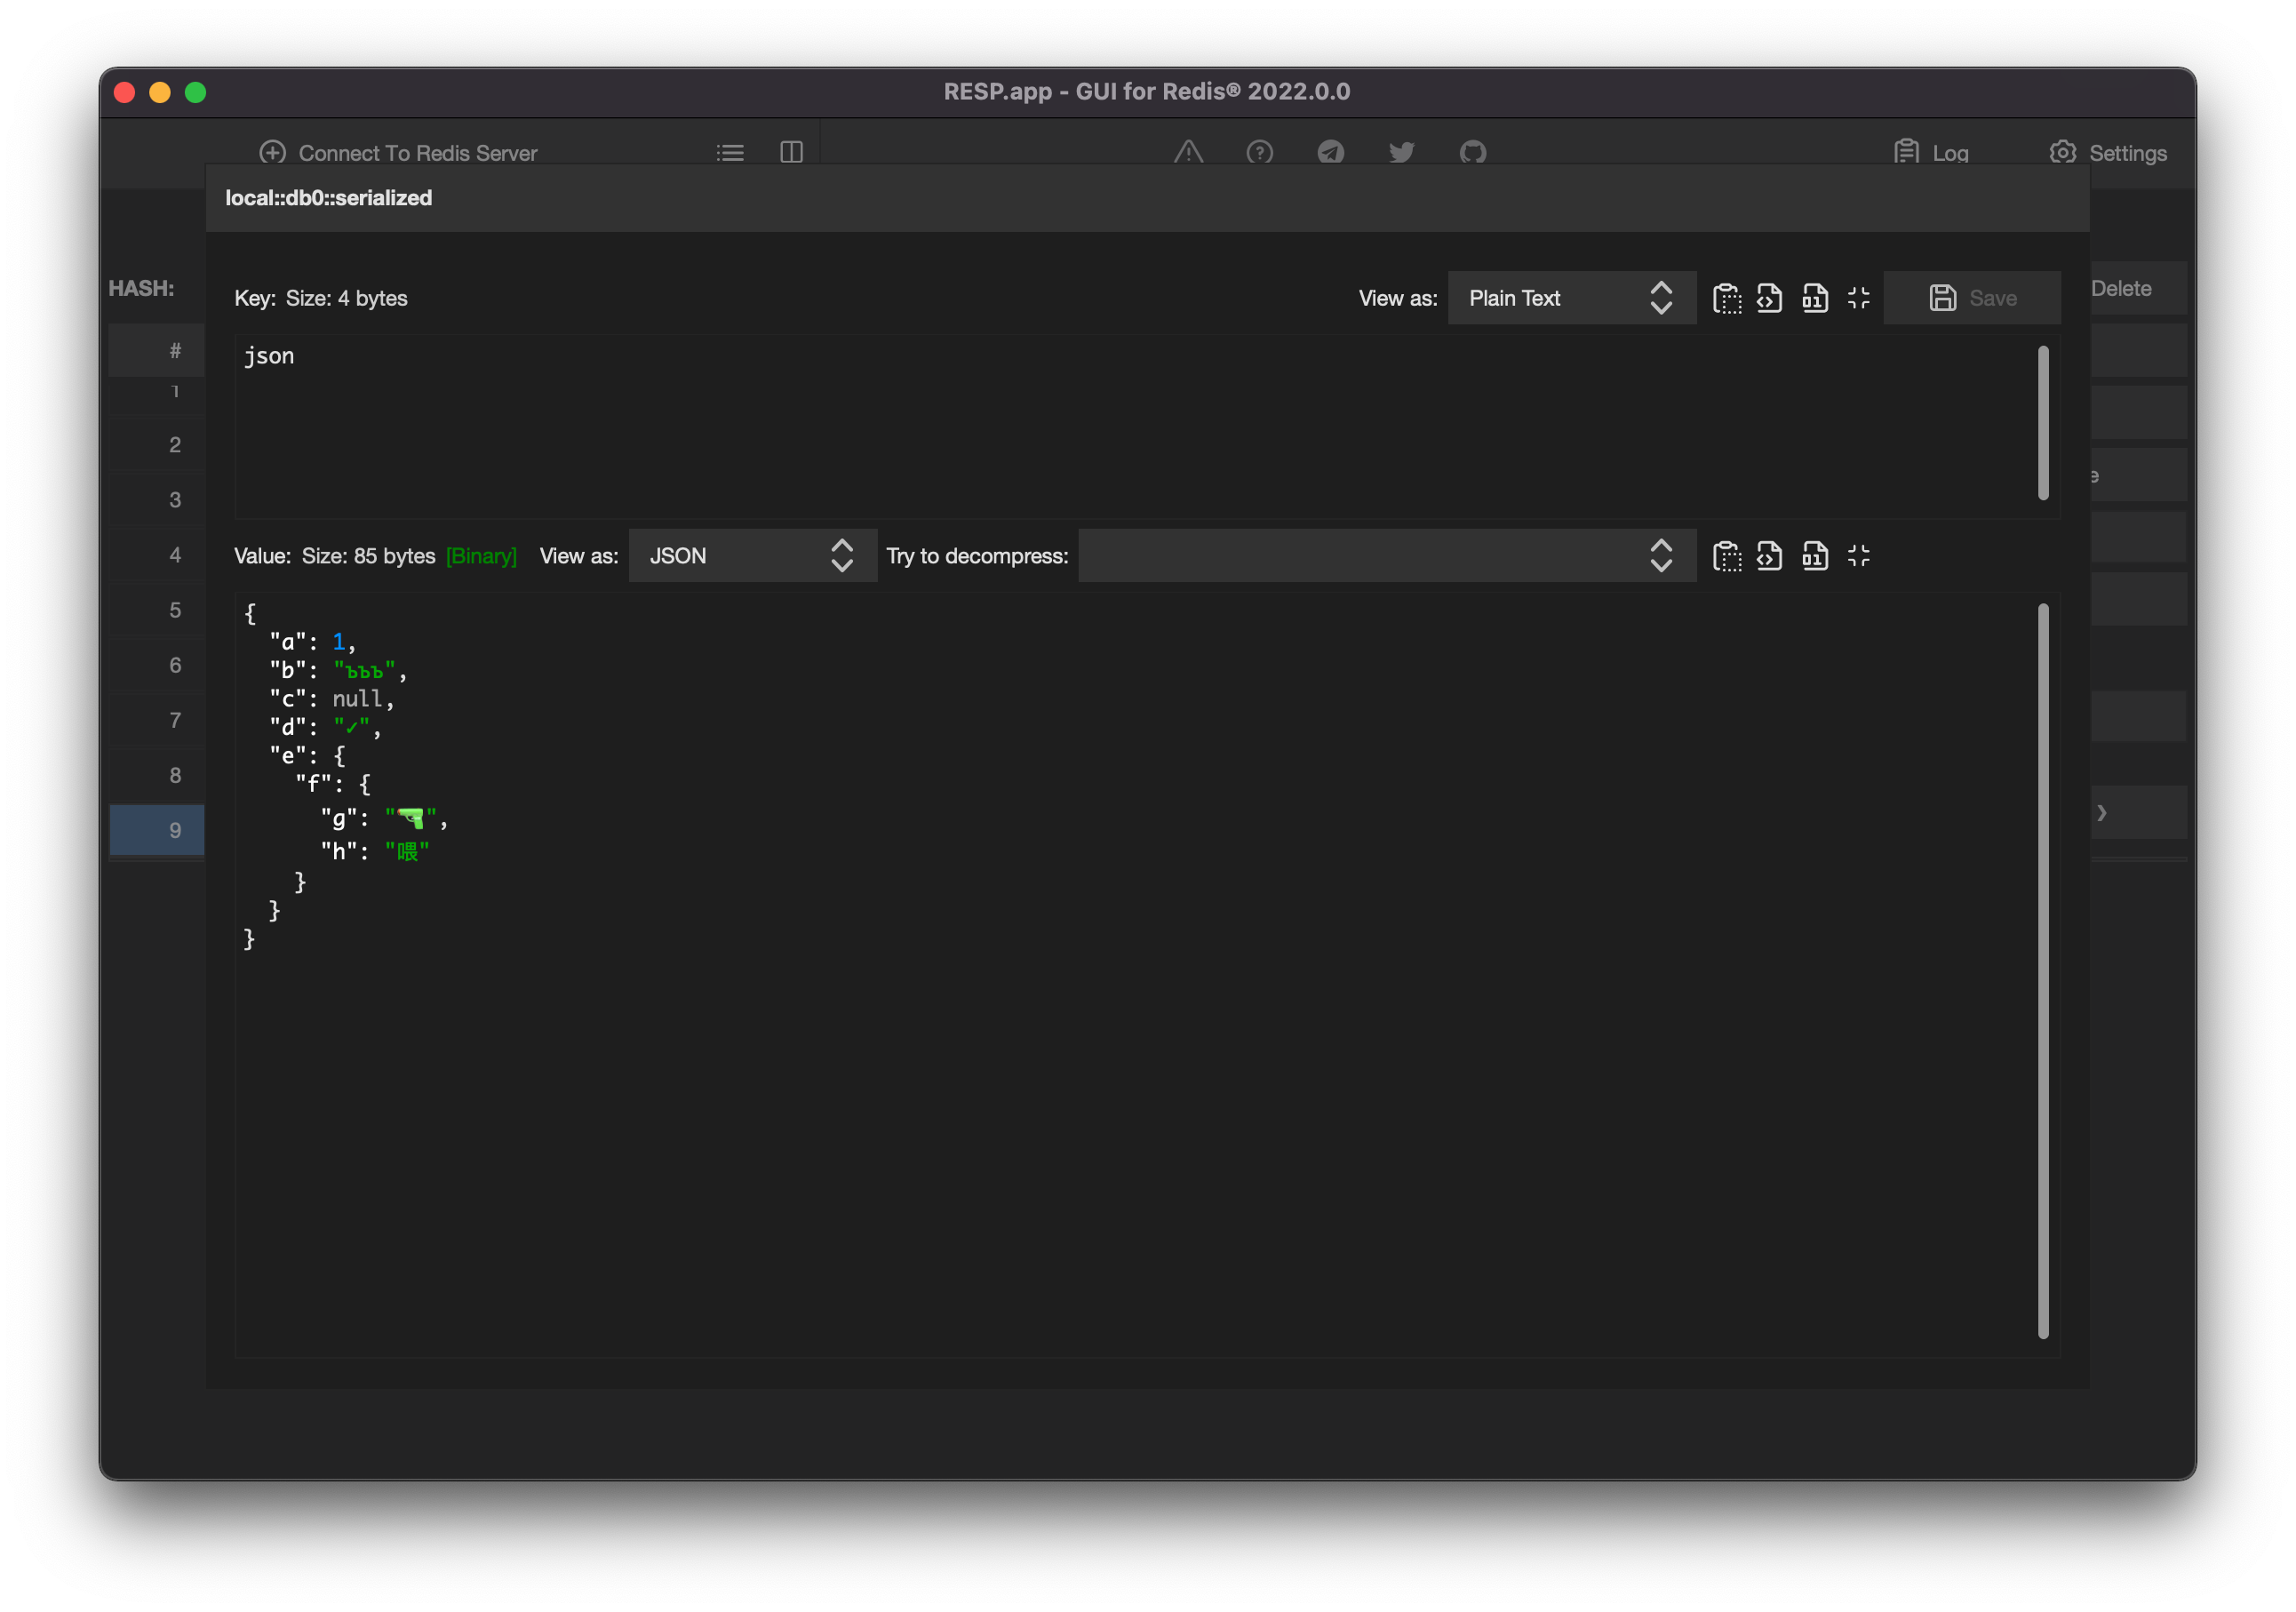Click the green [Binary] label

(x=481, y=556)
